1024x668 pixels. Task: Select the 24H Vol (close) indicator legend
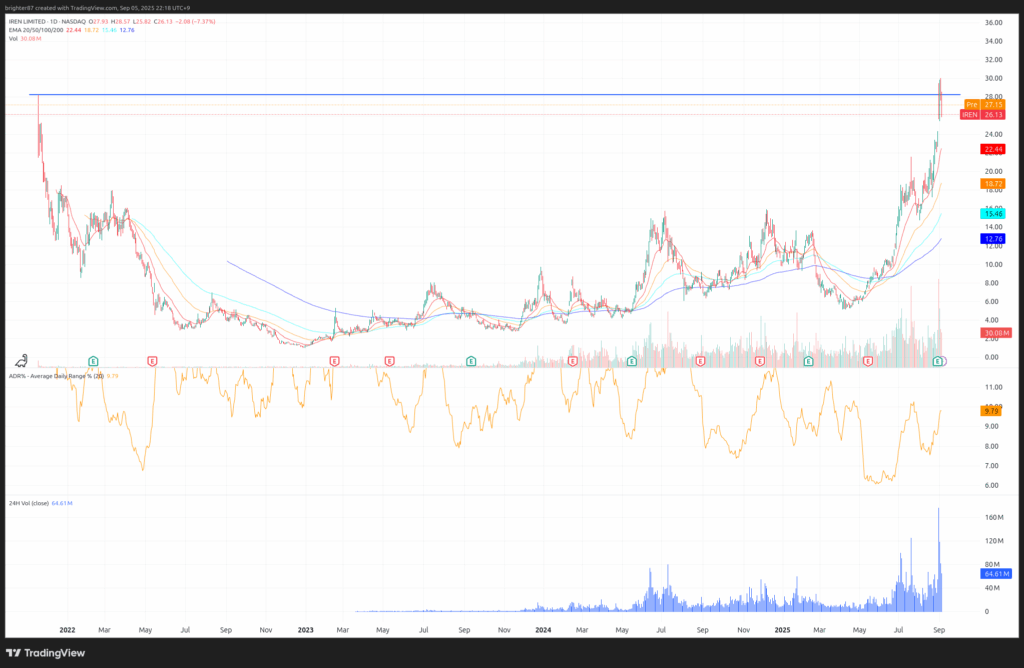(29, 503)
